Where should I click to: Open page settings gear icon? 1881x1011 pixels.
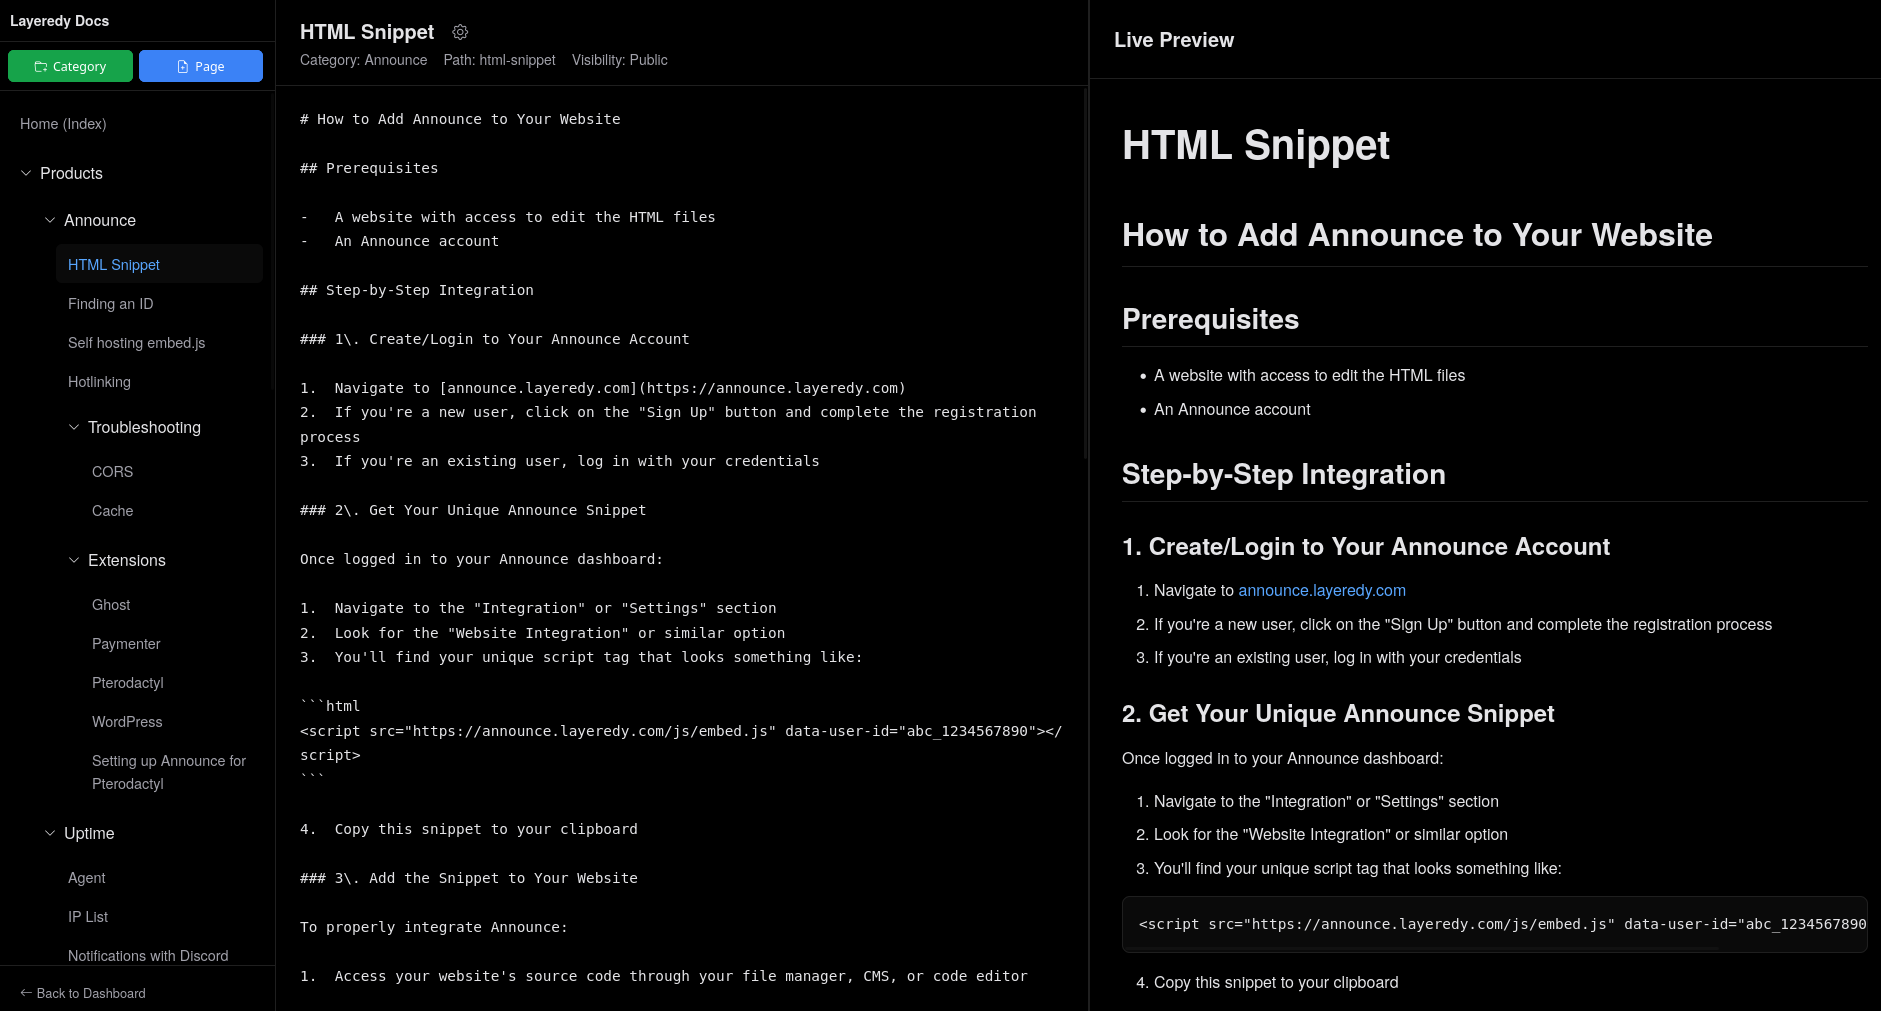coord(460,32)
